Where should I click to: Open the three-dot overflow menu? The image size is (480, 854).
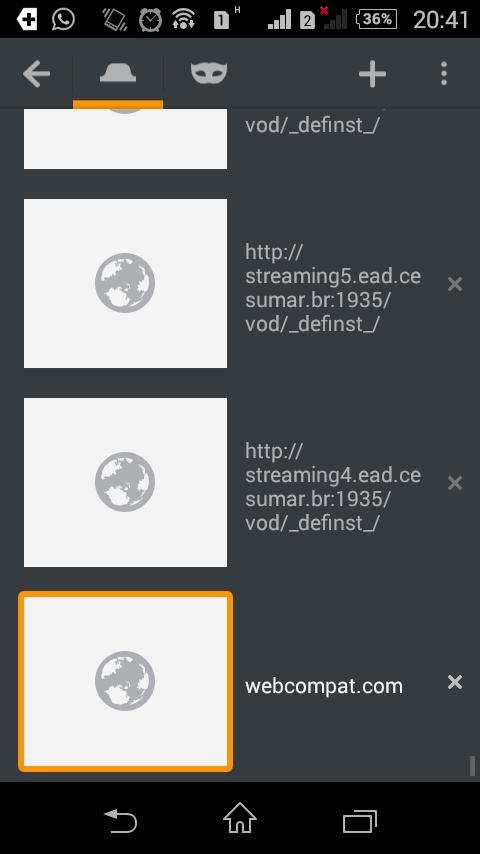tap(444, 74)
